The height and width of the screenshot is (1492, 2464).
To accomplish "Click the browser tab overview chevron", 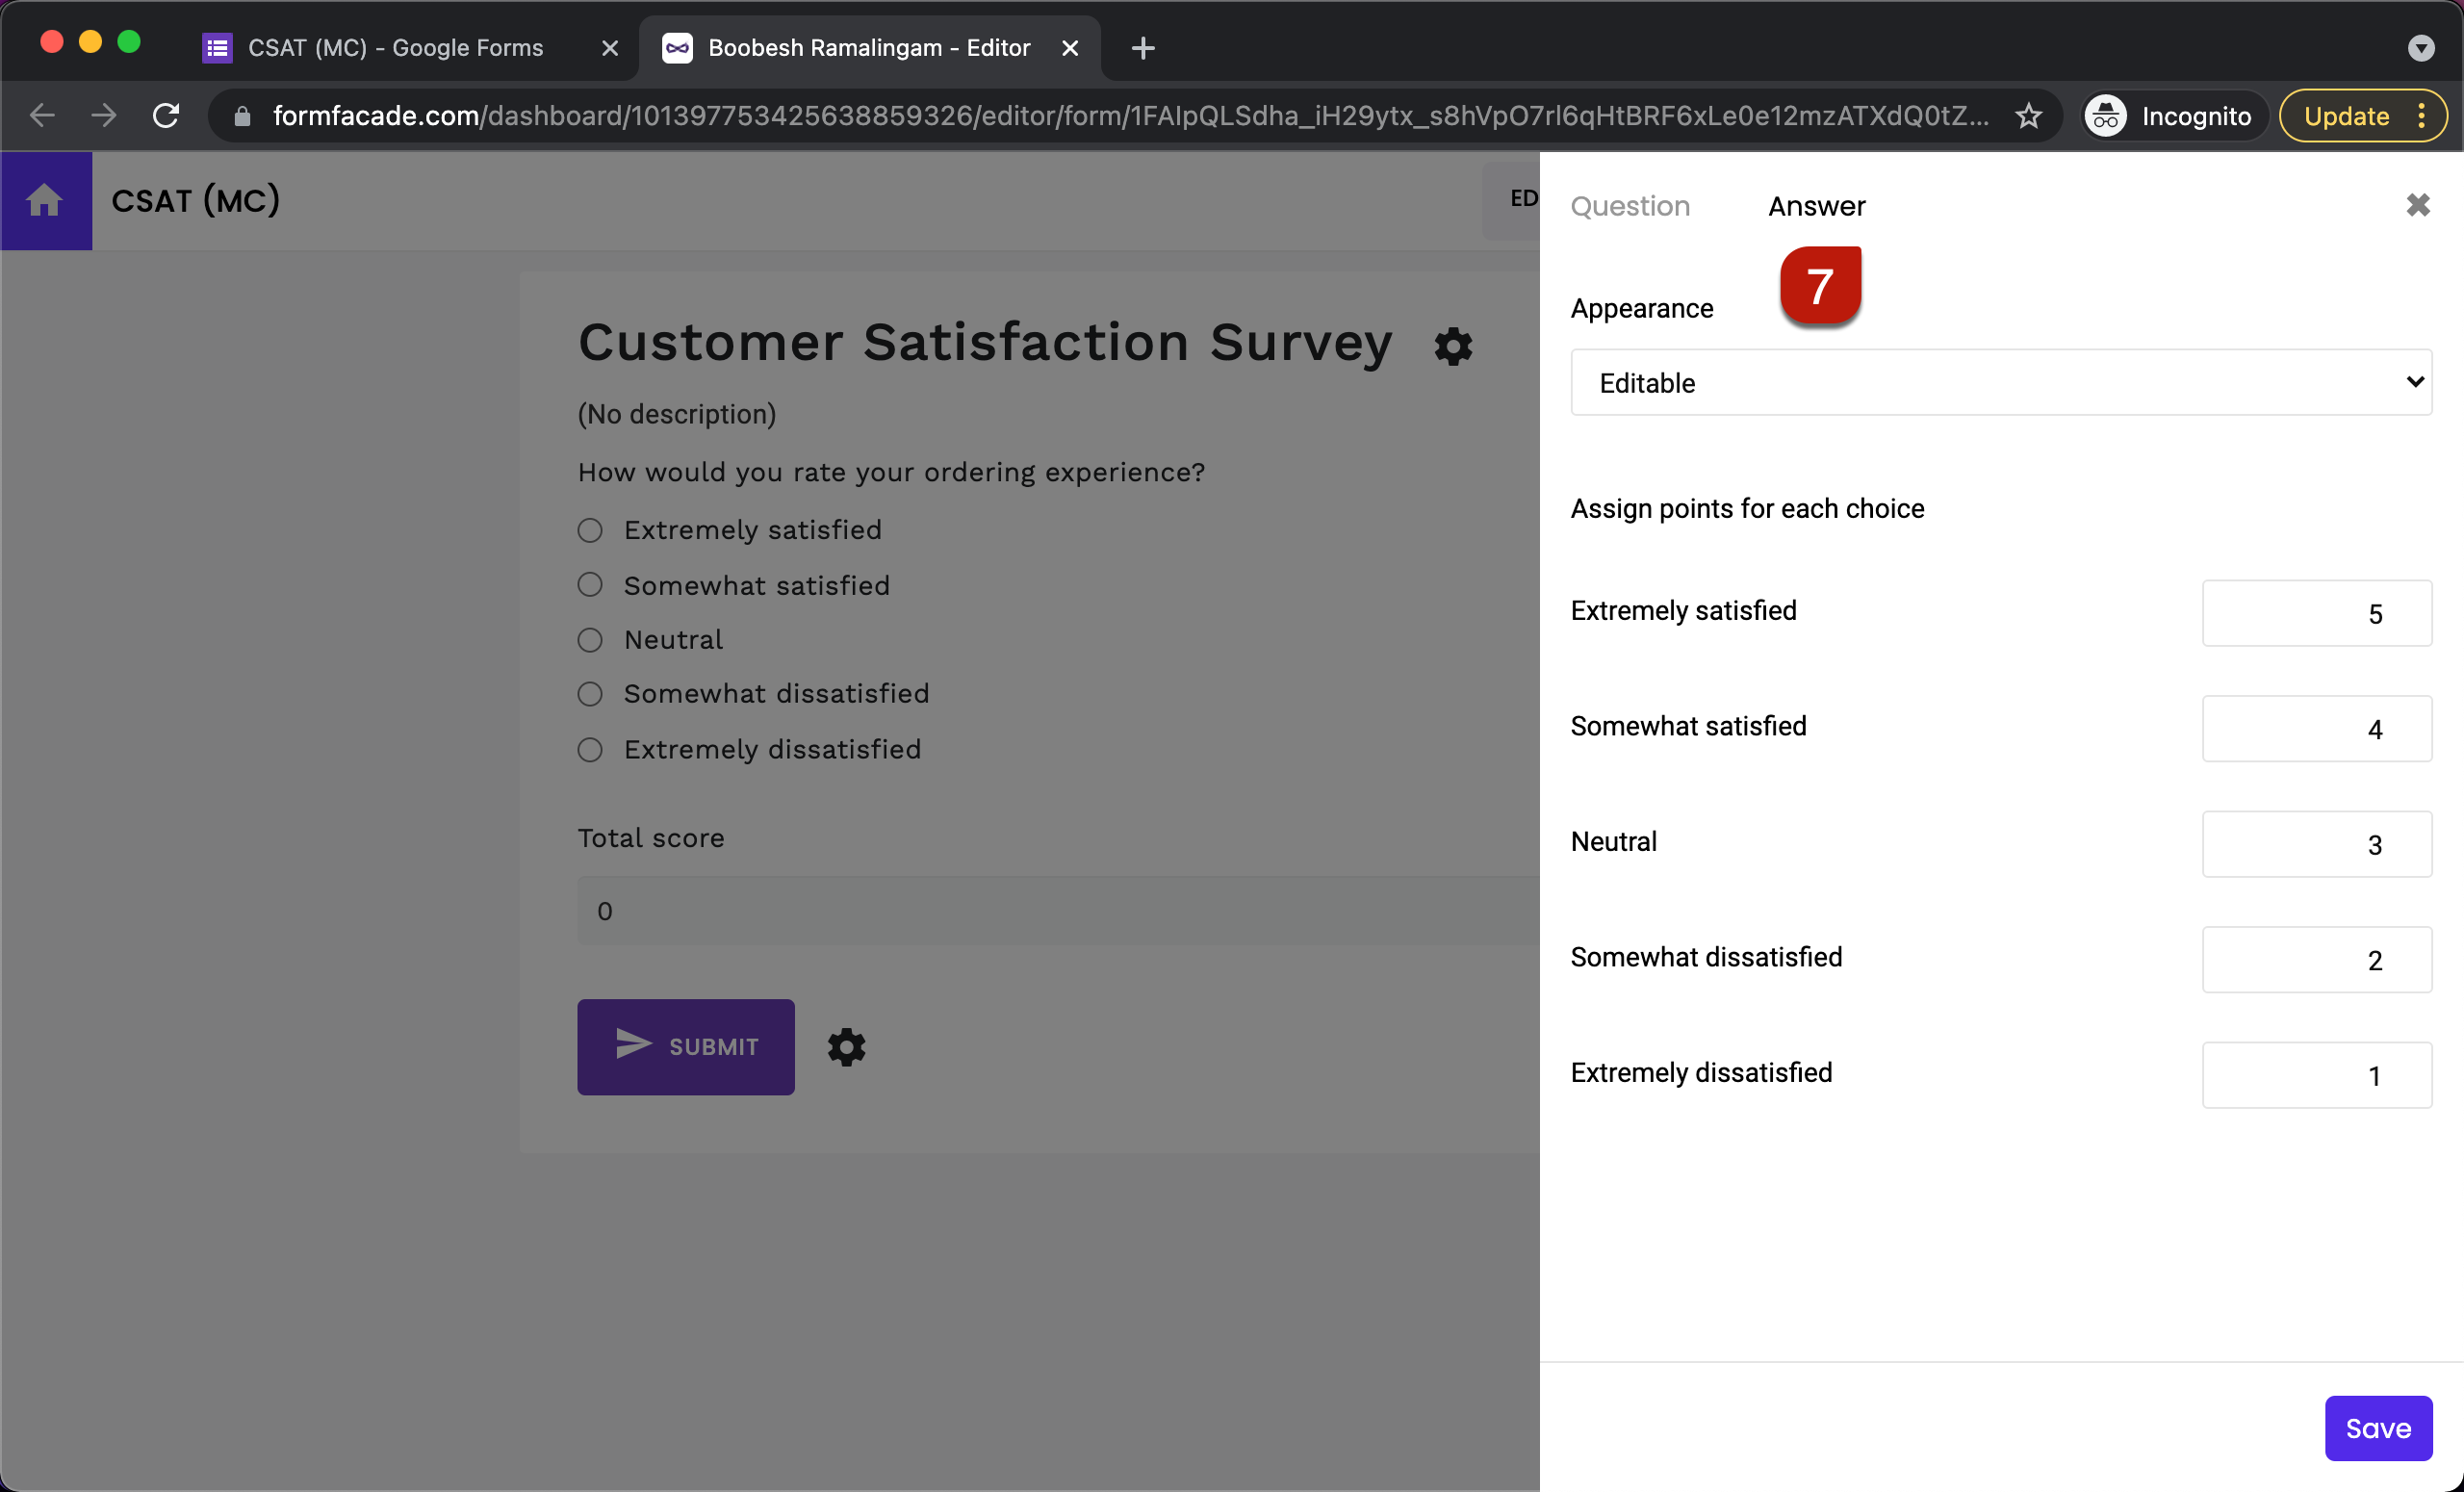I will click(x=2421, y=47).
